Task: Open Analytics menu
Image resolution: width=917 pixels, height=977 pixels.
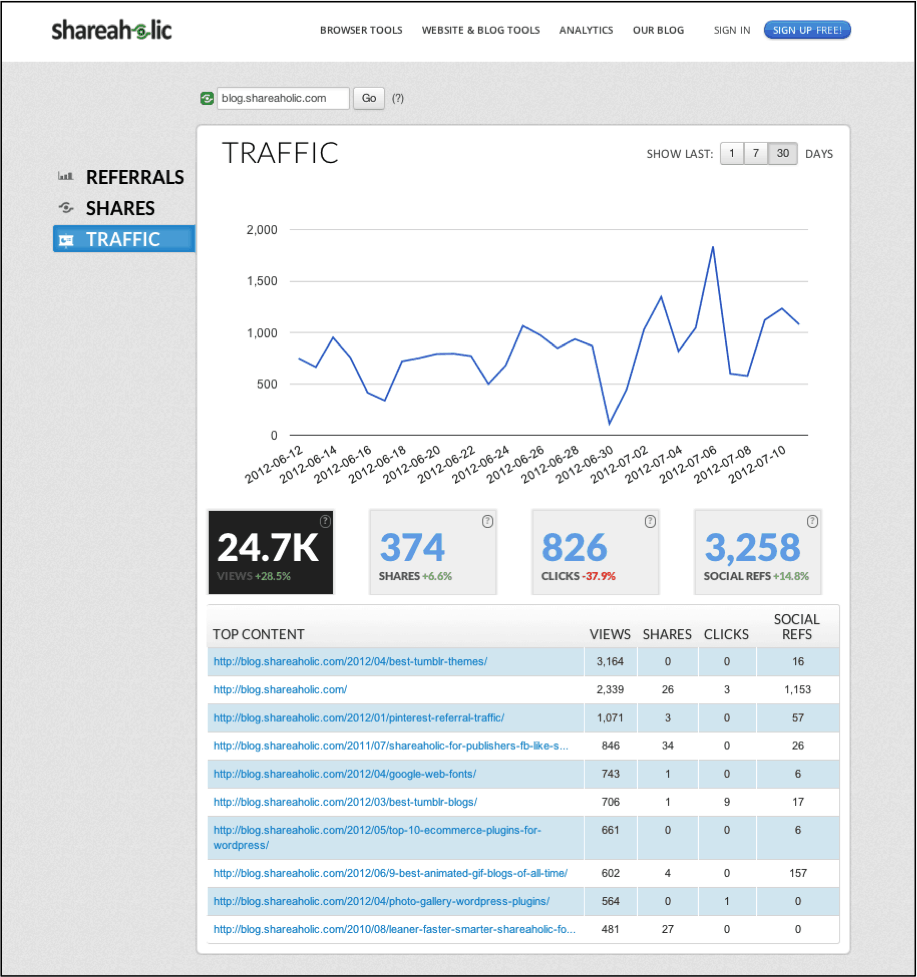Action: [x=586, y=30]
